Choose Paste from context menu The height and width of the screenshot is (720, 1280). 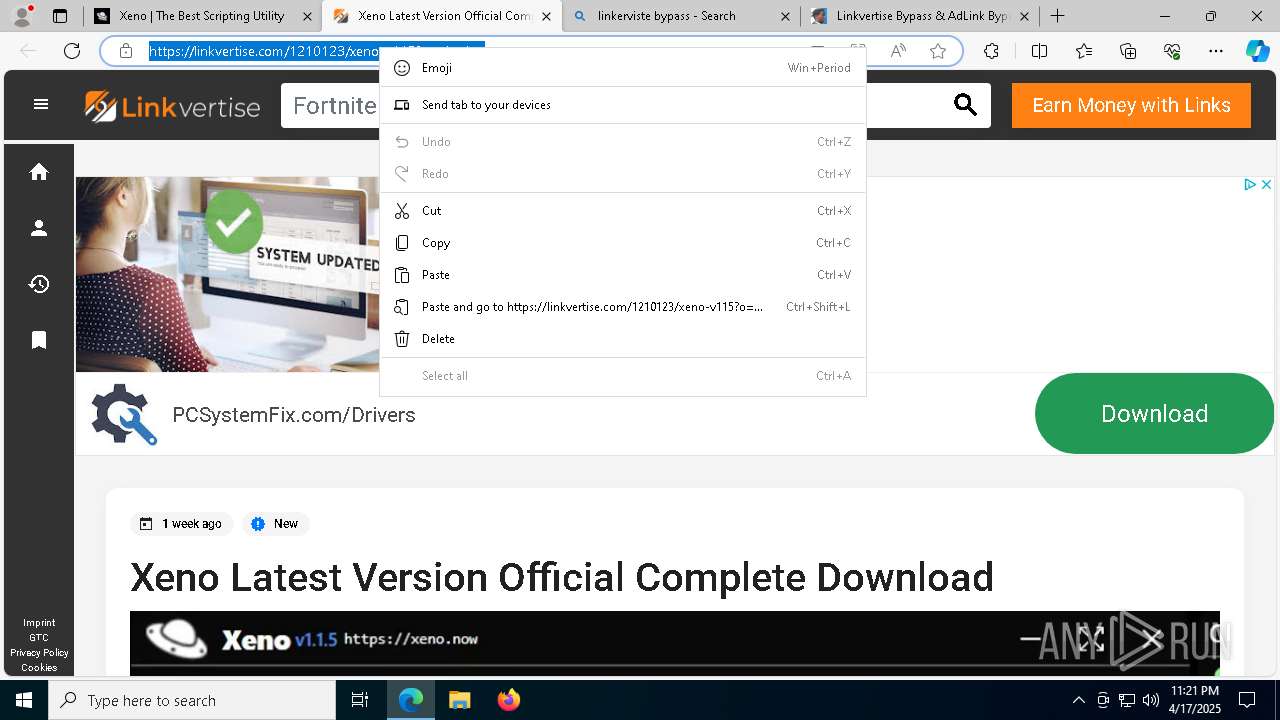(x=623, y=275)
